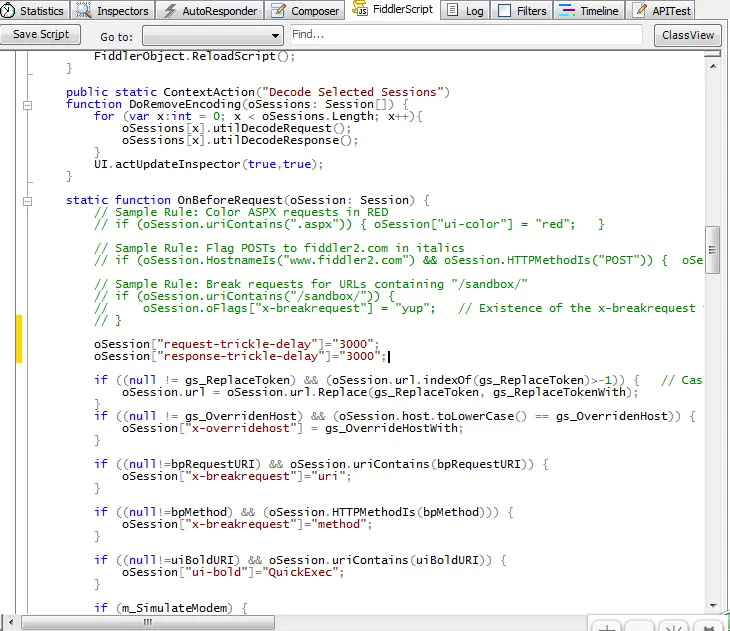Click the Timeline bars icon
Viewport: 730px width, 631px height.
567,10
